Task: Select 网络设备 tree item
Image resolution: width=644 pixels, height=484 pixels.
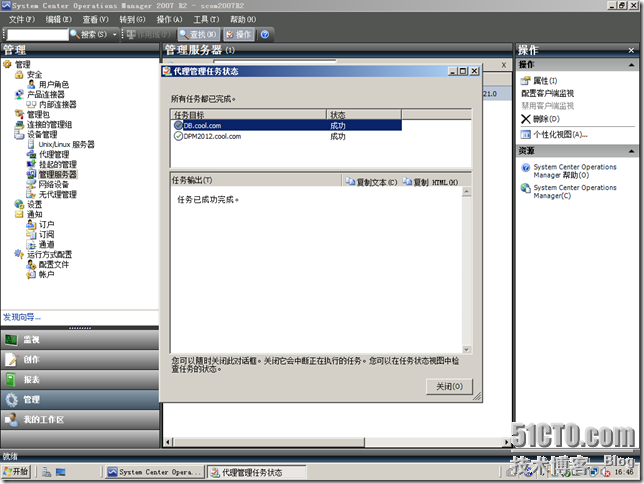Action: pos(54,184)
